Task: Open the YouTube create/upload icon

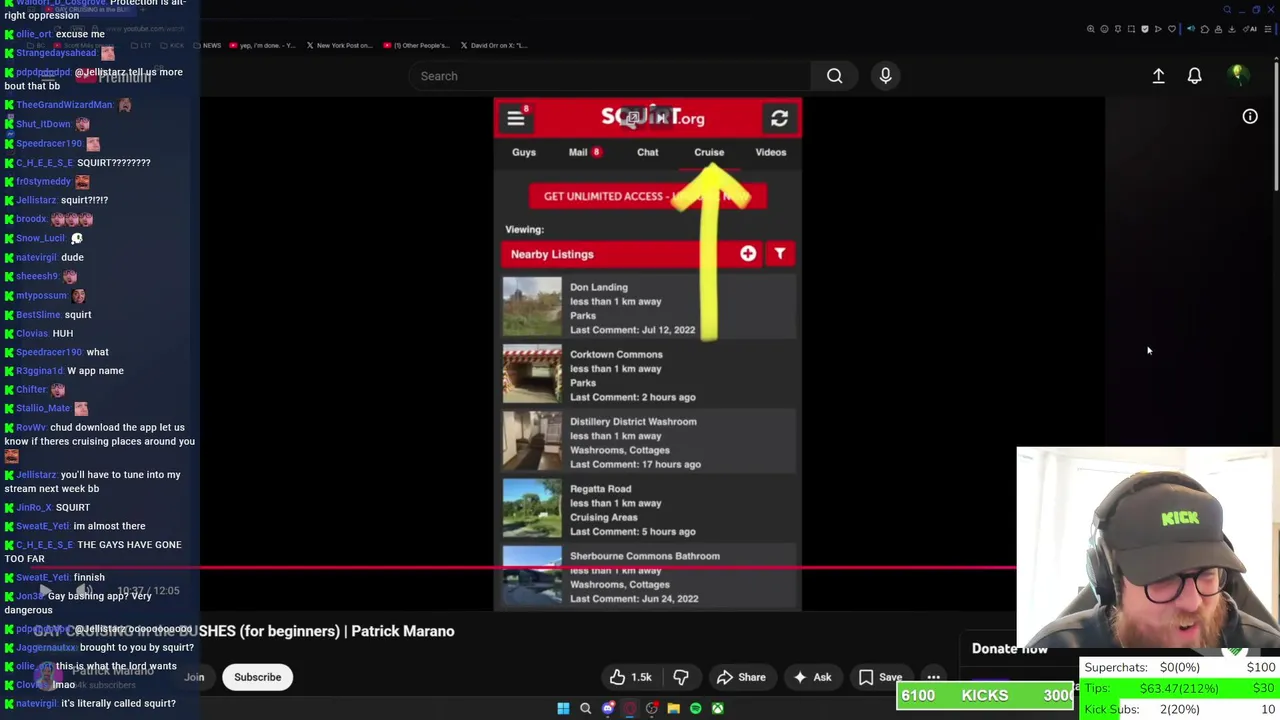Action: coord(1158,76)
